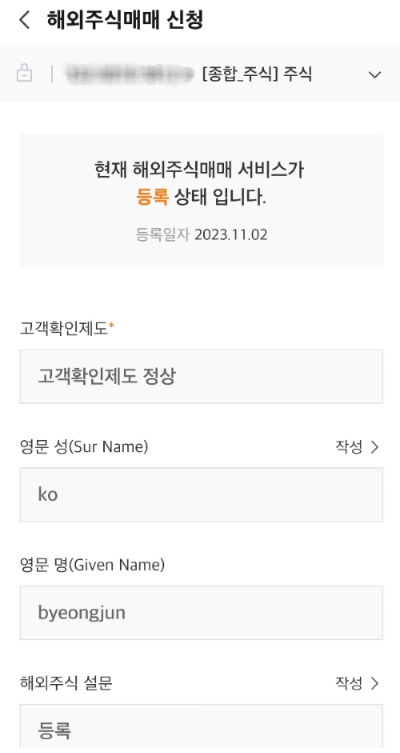This screenshot has height=753, width=400.
Task: Tap the 영문 명(Given Name) label
Action: point(92,565)
